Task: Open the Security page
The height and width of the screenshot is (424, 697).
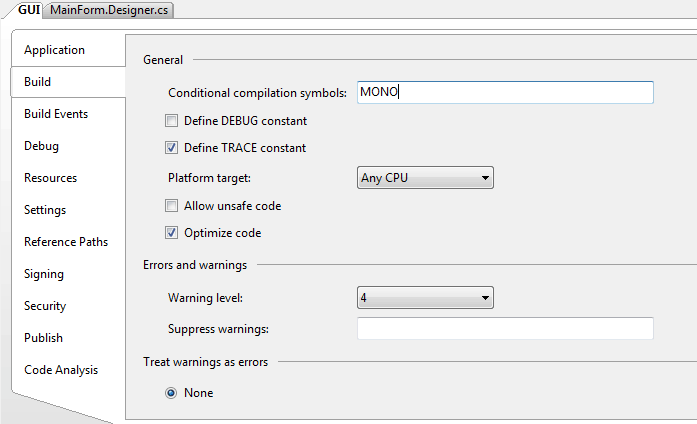Action: point(45,306)
